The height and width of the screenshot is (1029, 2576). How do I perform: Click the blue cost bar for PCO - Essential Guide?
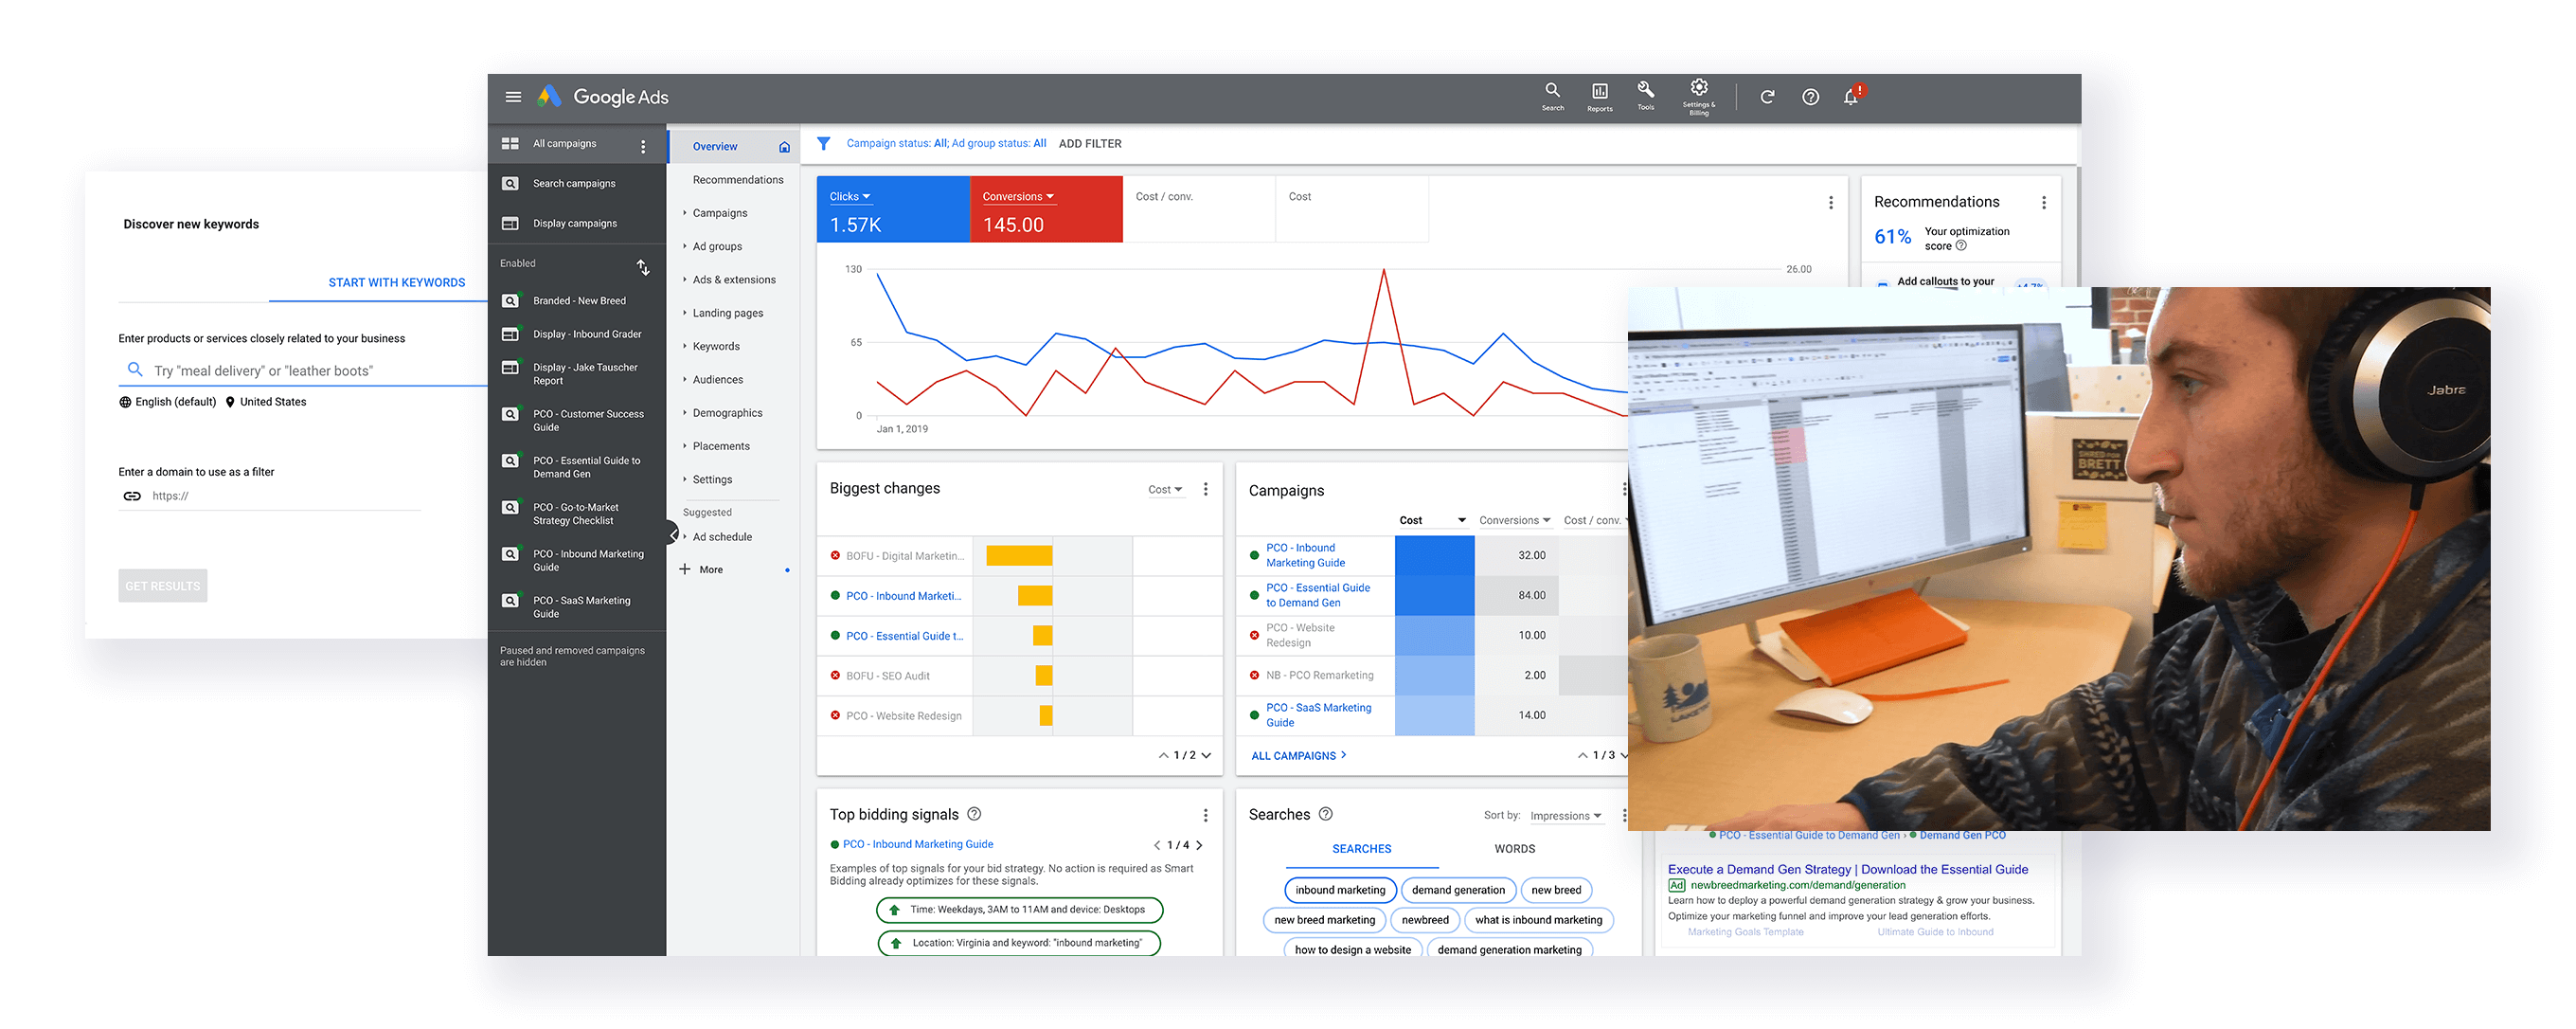pyautogui.click(x=1434, y=596)
